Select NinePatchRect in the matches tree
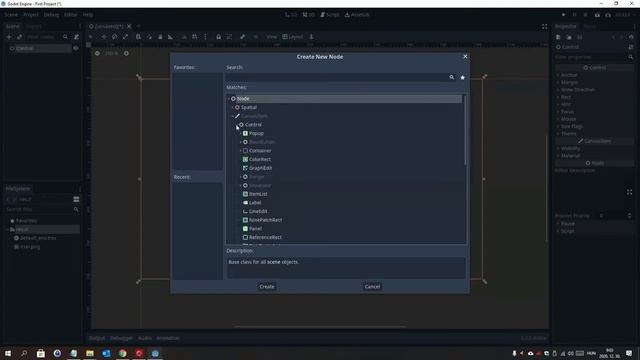The image size is (640, 360). [x=265, y=220]
